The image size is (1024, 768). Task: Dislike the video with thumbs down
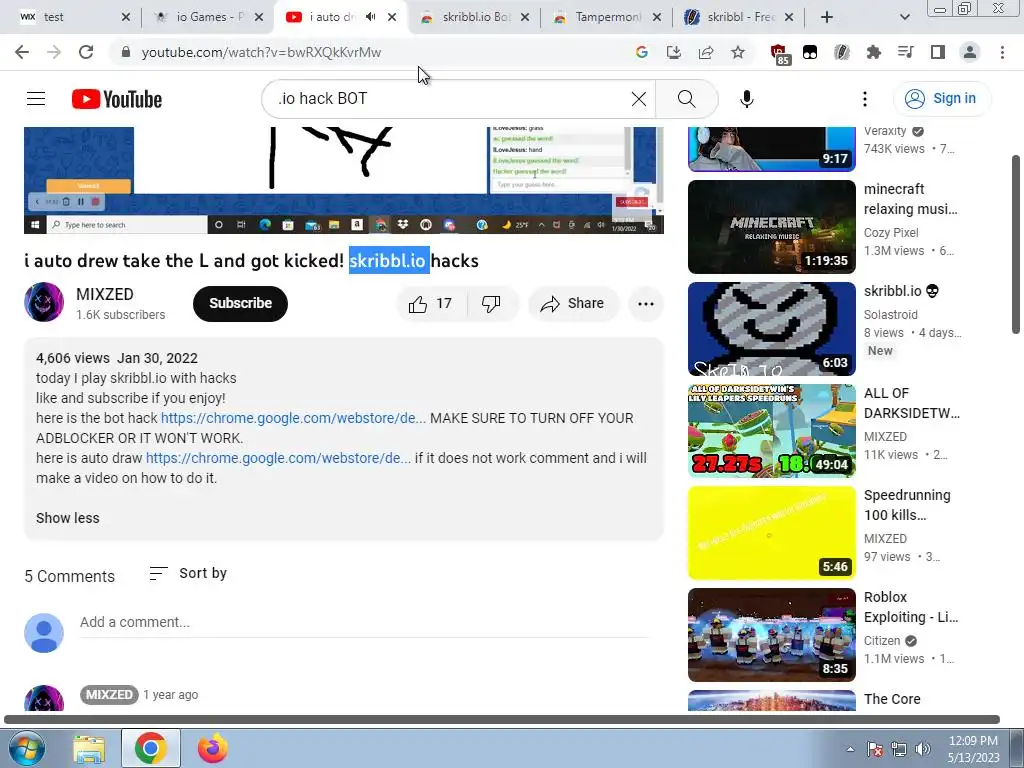tap(492, 304)
